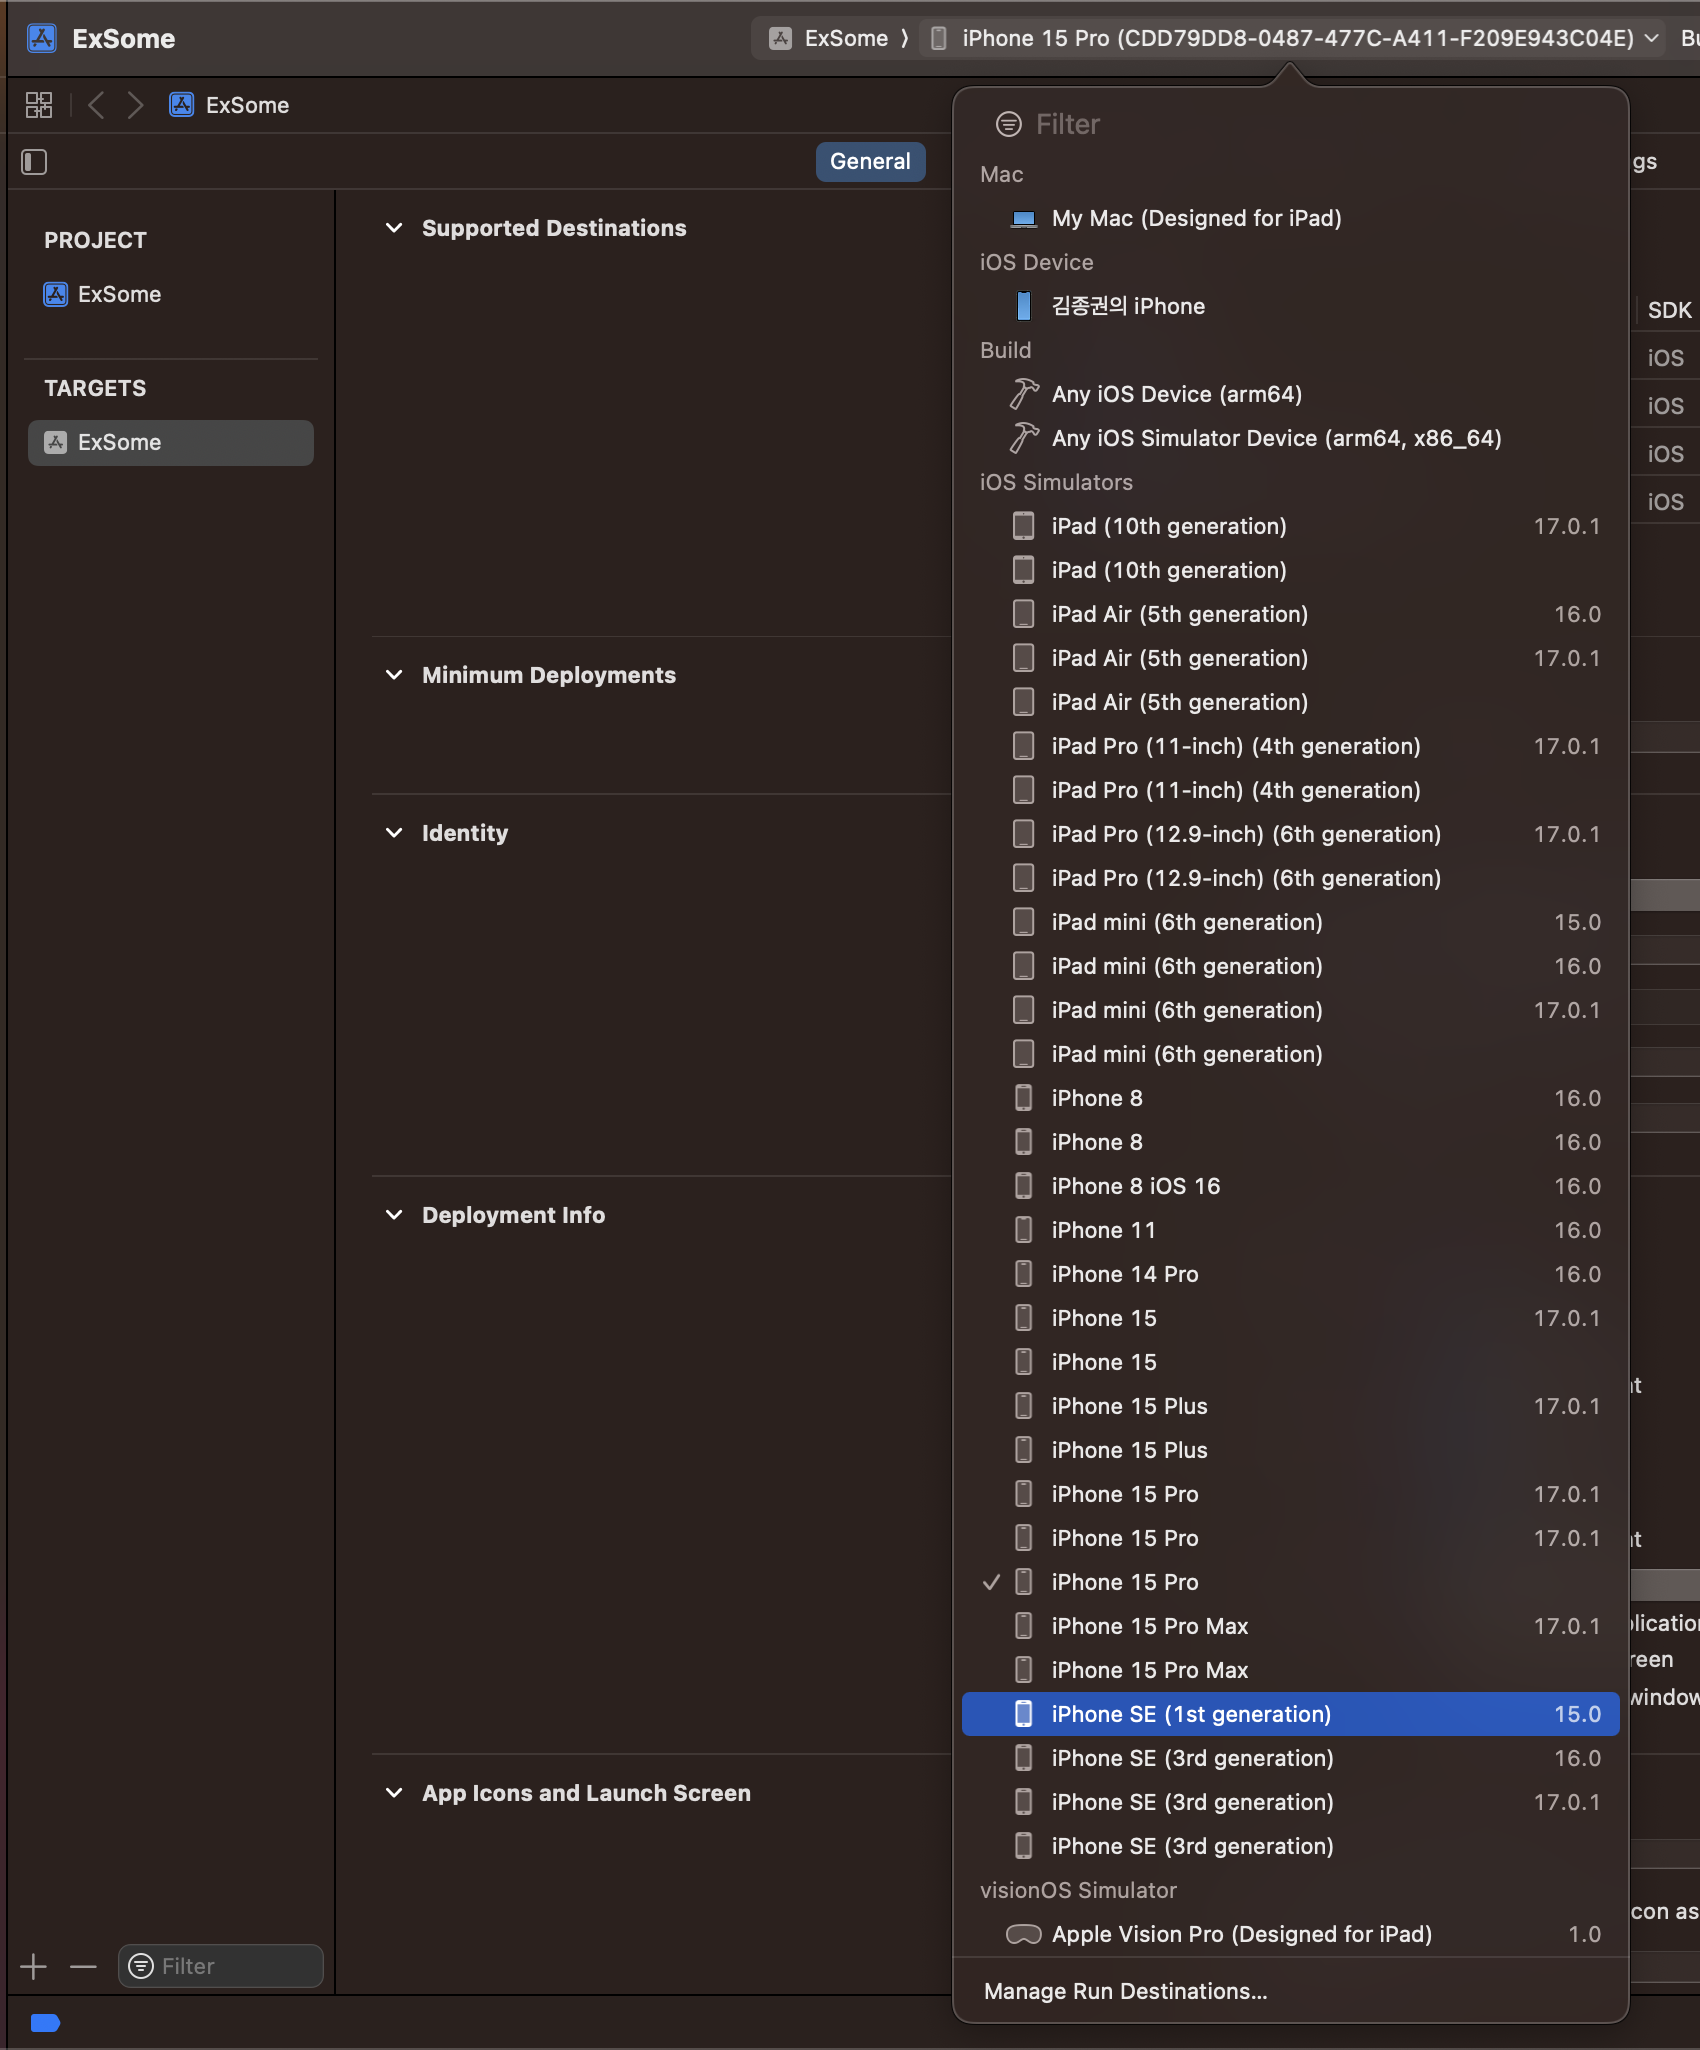Select iPad Pro (11-inch) (4th generation) 17.0.1
The height and width of the screenshot is (2050, 1700).
coord(1290,746)
